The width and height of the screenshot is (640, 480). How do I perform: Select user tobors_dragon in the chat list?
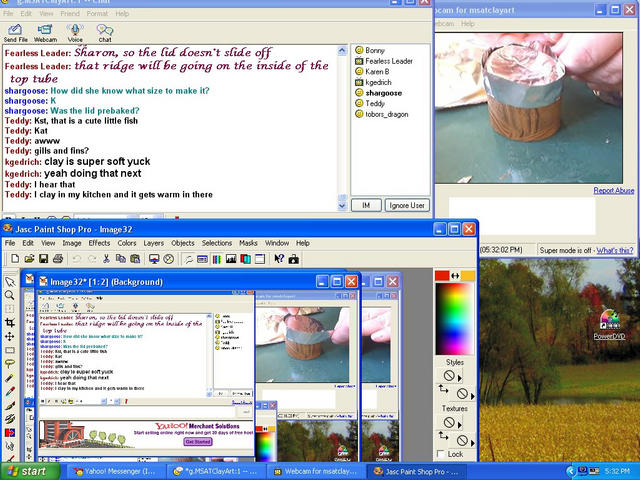coord(382,114)
